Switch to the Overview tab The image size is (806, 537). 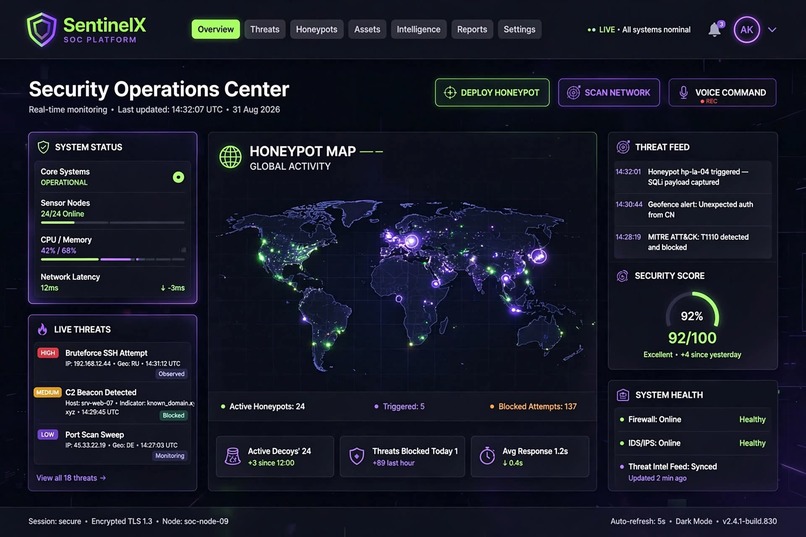[x=215, y=29]
